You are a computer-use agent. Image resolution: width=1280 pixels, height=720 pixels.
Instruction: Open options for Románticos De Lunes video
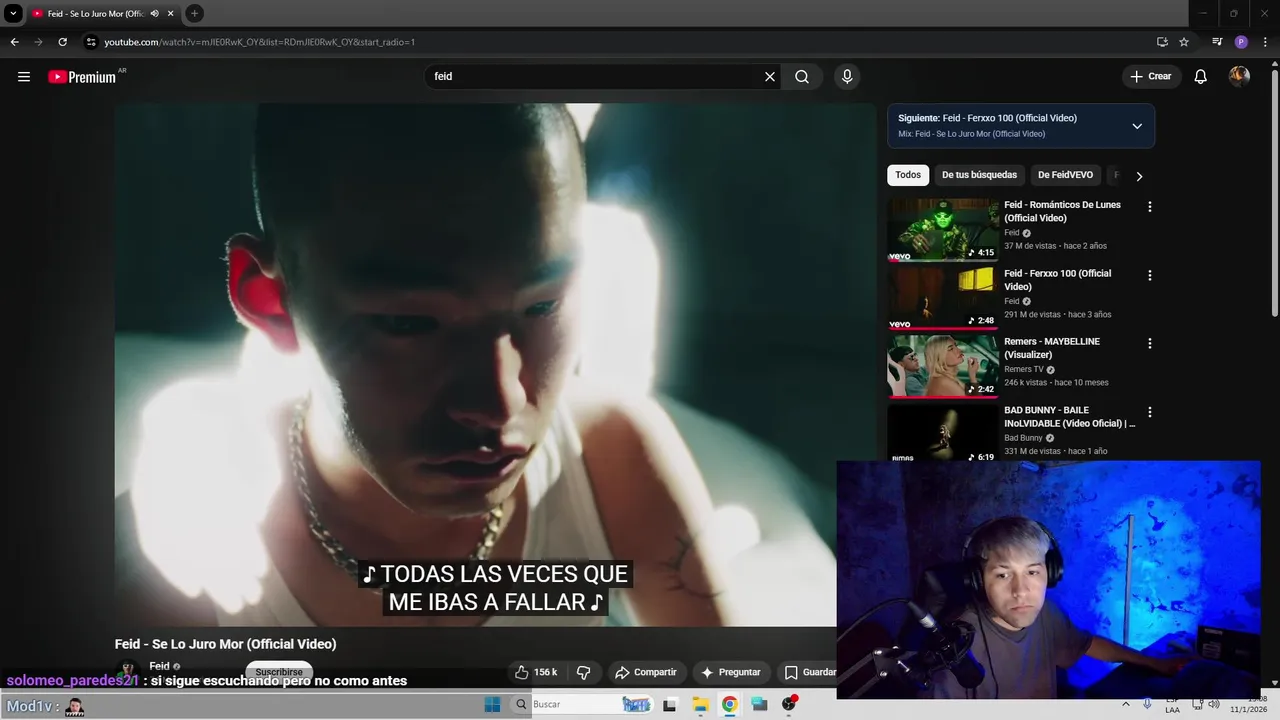(x=1149, y=207)
